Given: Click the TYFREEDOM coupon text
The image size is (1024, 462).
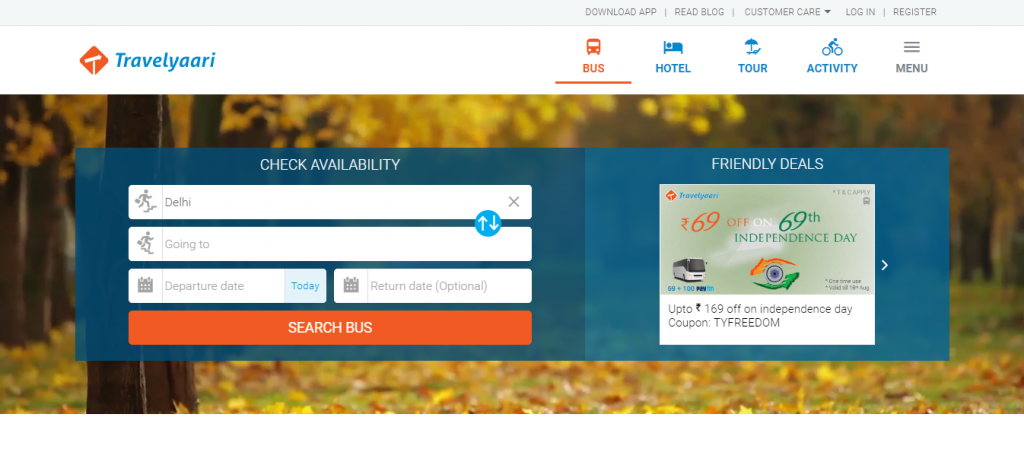Looking at the screenshot, I should pyautogui.click(x=724, y=323).
